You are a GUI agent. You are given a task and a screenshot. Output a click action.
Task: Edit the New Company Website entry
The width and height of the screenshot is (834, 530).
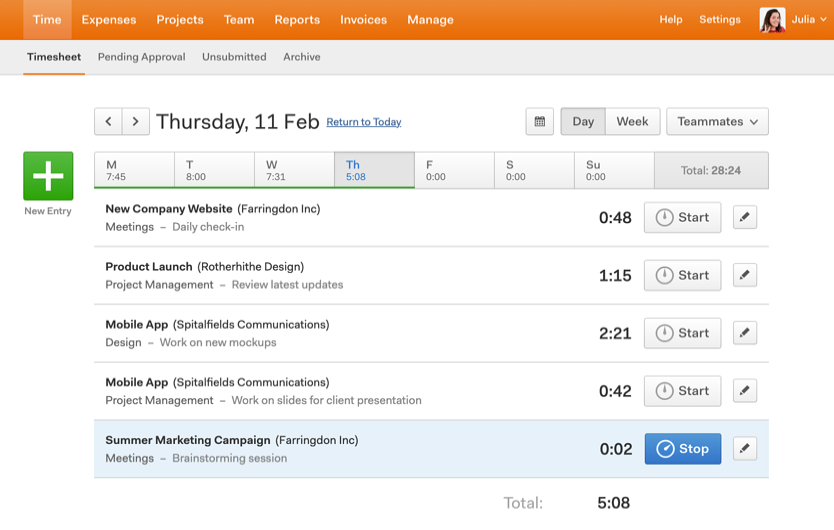click(744, 217)
